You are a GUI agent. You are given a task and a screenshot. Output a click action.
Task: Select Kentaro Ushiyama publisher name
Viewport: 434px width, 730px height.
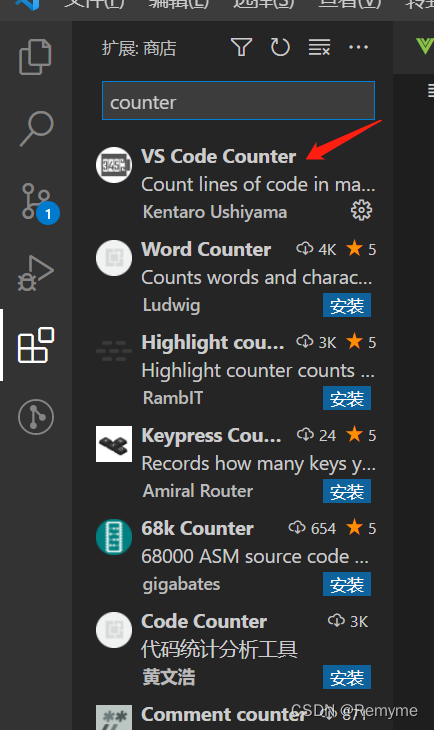pos(215,212)
